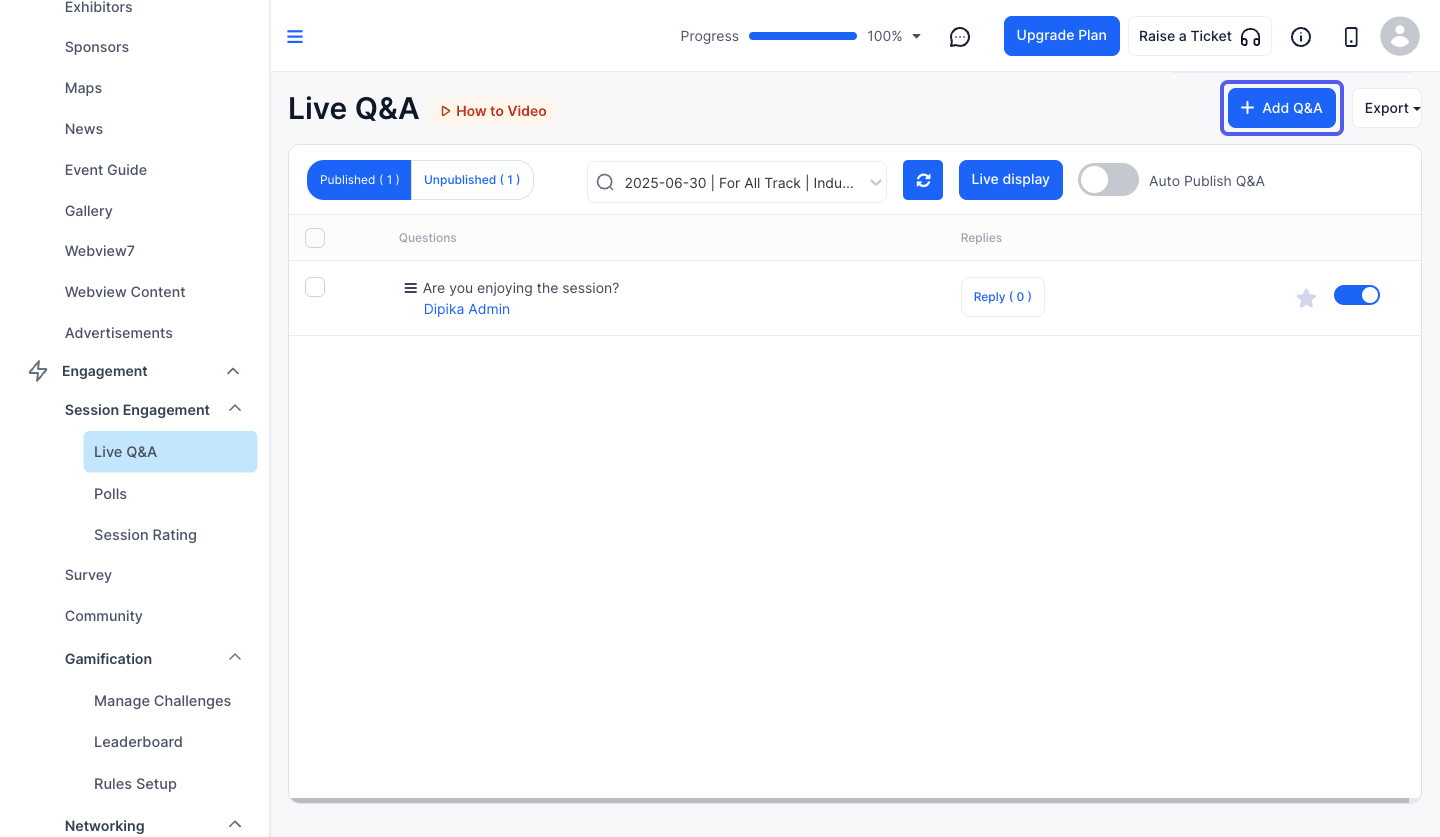Enable the Auto Publish Q&A switch
This screenshot has height=837, width=1440.
(1108, 180)
